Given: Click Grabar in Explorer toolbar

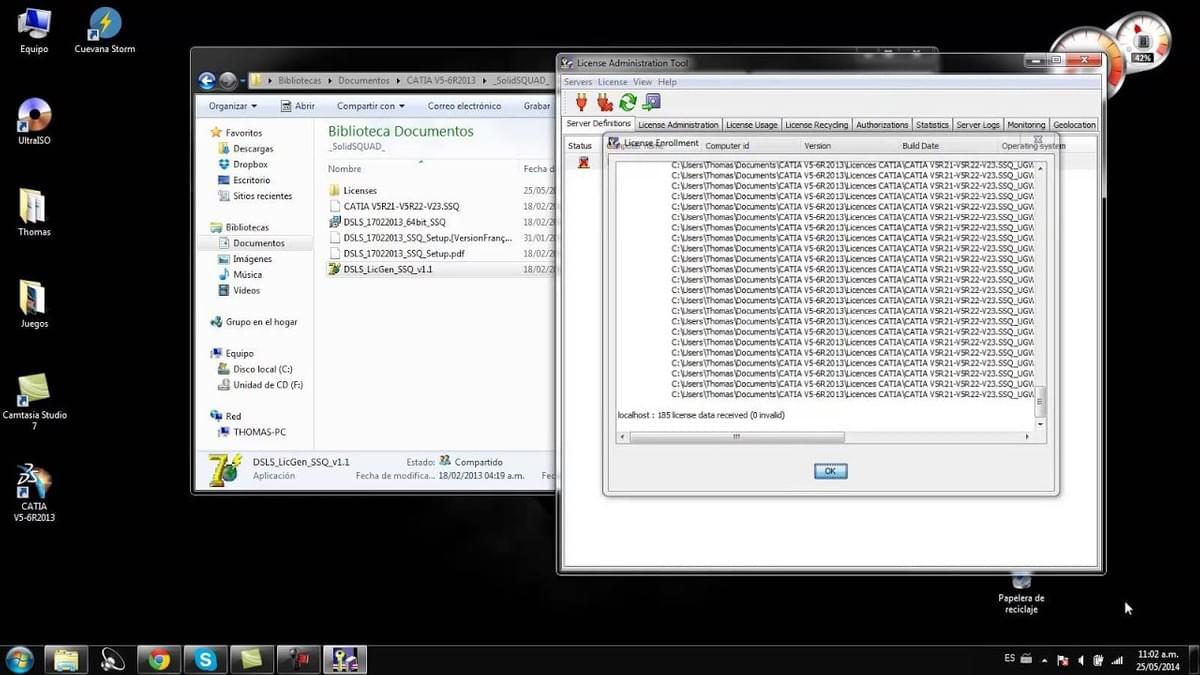Looking at the screenshot, I should pos(537,106).
